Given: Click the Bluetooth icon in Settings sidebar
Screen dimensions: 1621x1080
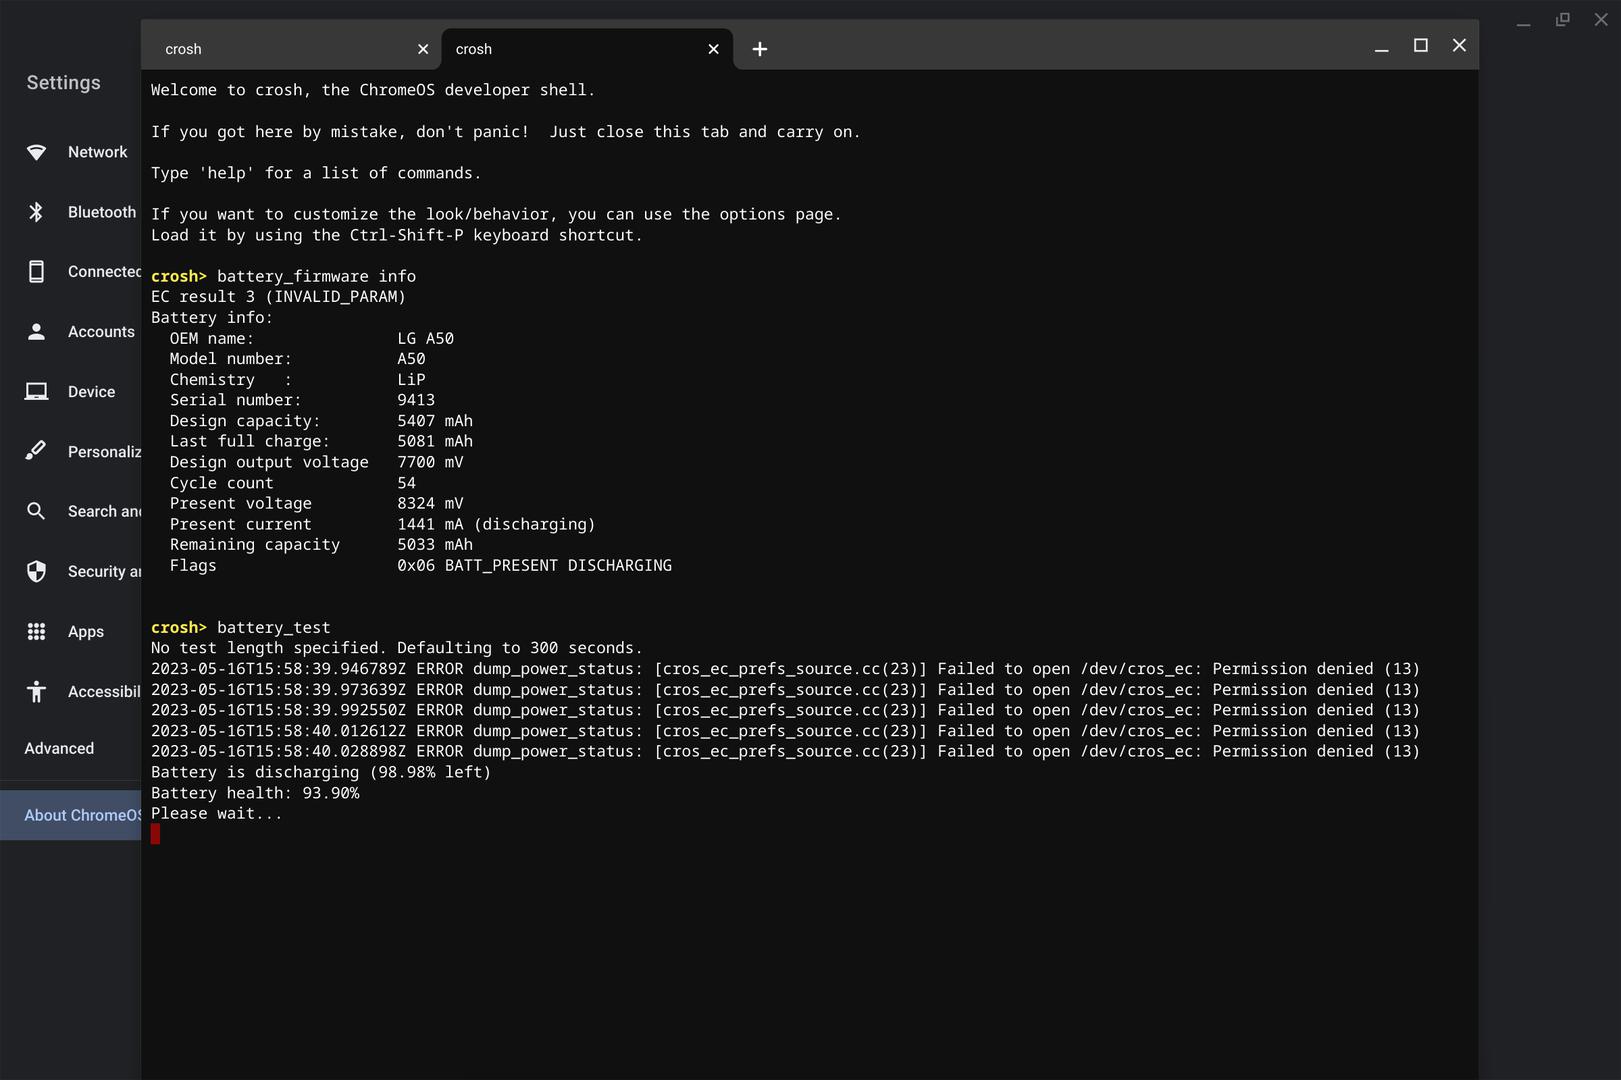Looking at the screenshot, I should point(36,212).
